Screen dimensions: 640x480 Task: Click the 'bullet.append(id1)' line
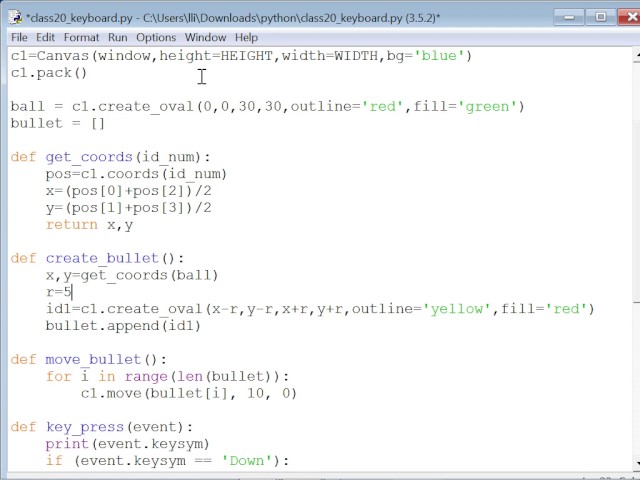click(123, 326)
